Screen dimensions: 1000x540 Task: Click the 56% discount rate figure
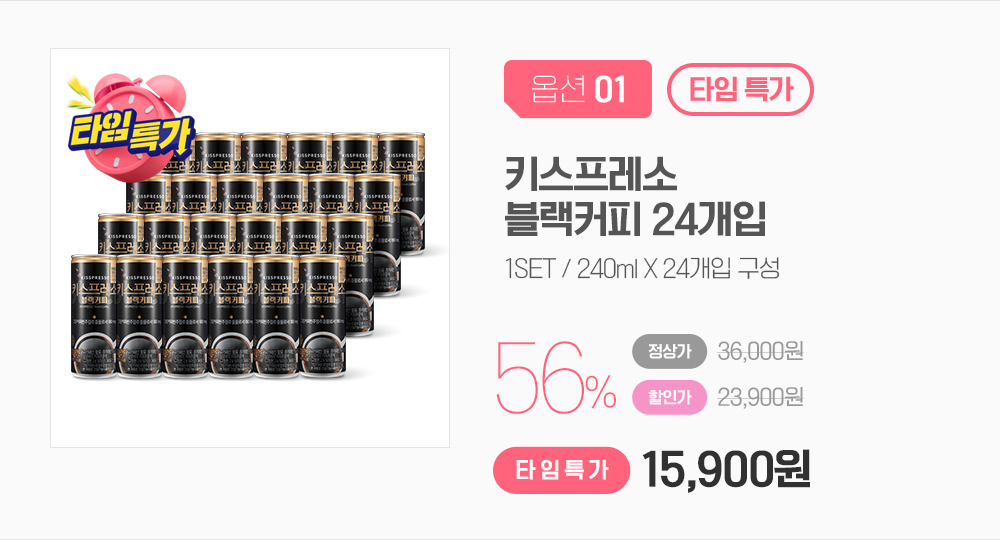555,377
